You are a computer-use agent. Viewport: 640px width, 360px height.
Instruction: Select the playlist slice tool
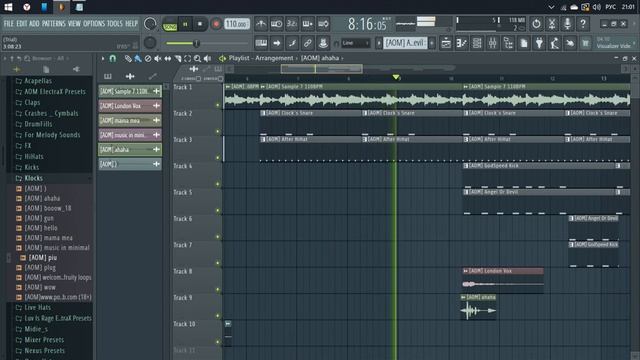(x=178, y=59)
